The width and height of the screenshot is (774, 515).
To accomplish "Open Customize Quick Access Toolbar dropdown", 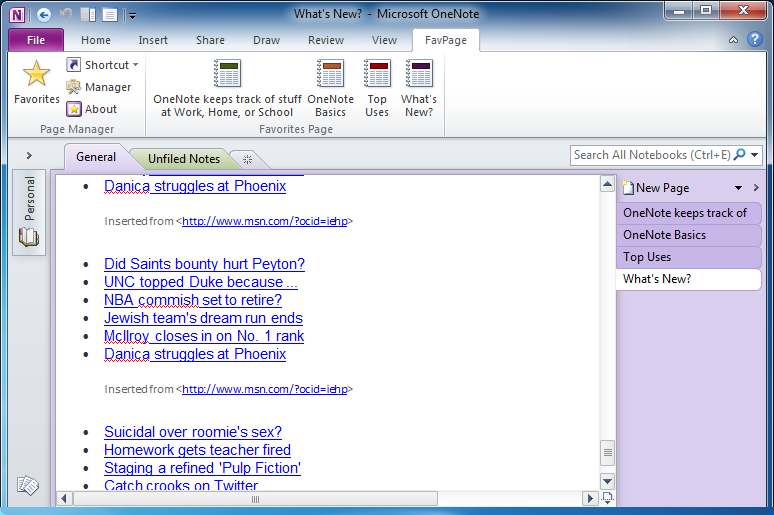I will 132,16.
